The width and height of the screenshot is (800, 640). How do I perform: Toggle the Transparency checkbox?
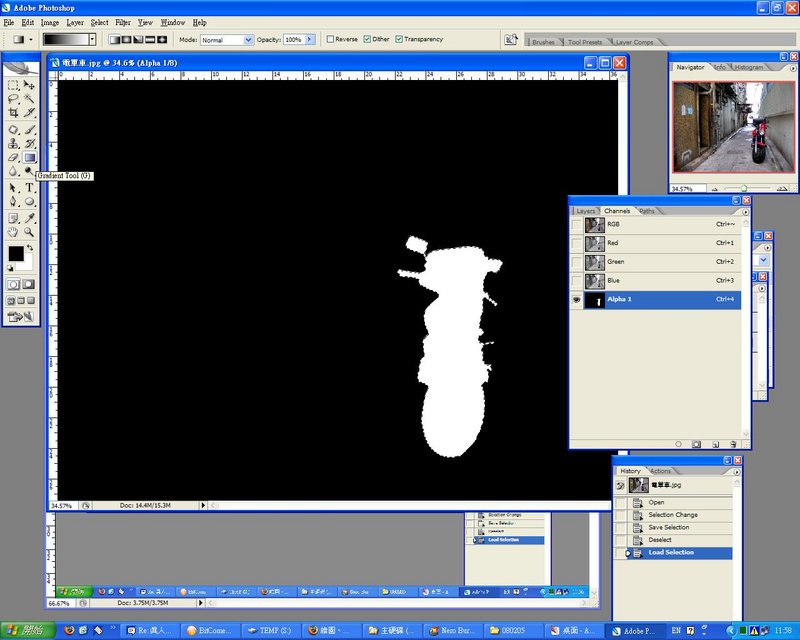(x=399, y=39)
